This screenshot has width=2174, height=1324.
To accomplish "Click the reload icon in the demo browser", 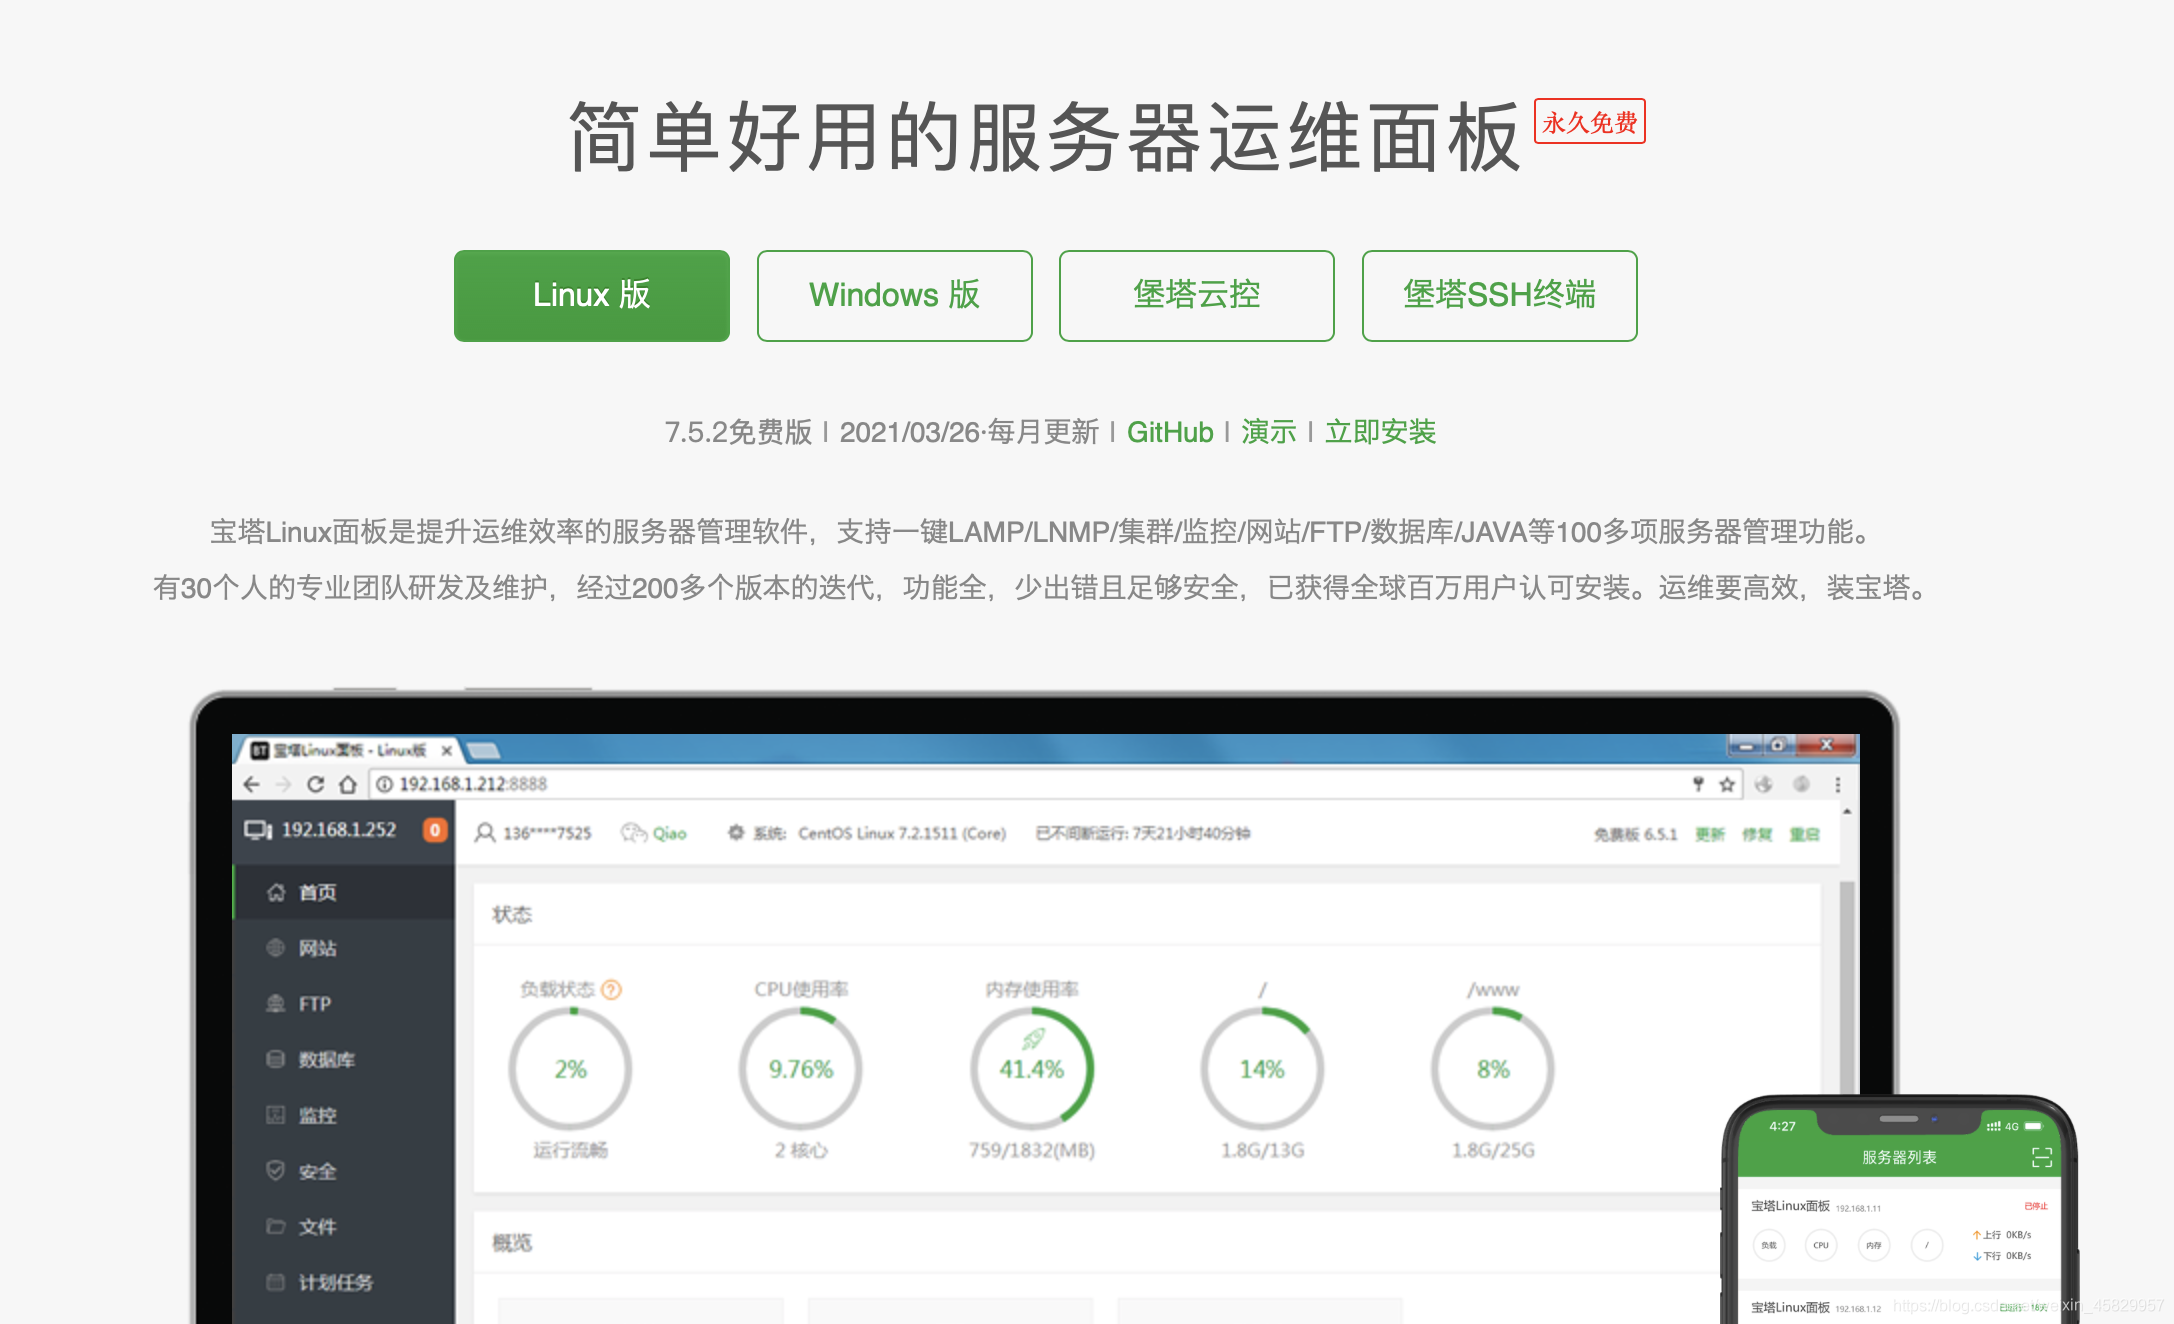I will pos(315,784).
